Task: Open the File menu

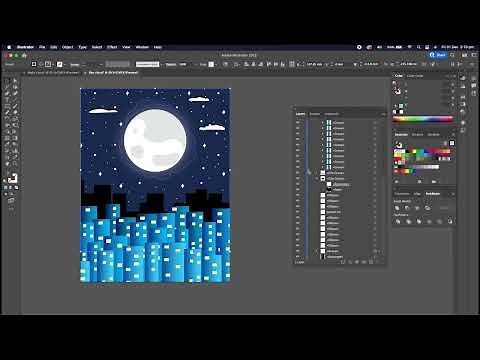Action: pyautogui.click(x=42, y=47)
